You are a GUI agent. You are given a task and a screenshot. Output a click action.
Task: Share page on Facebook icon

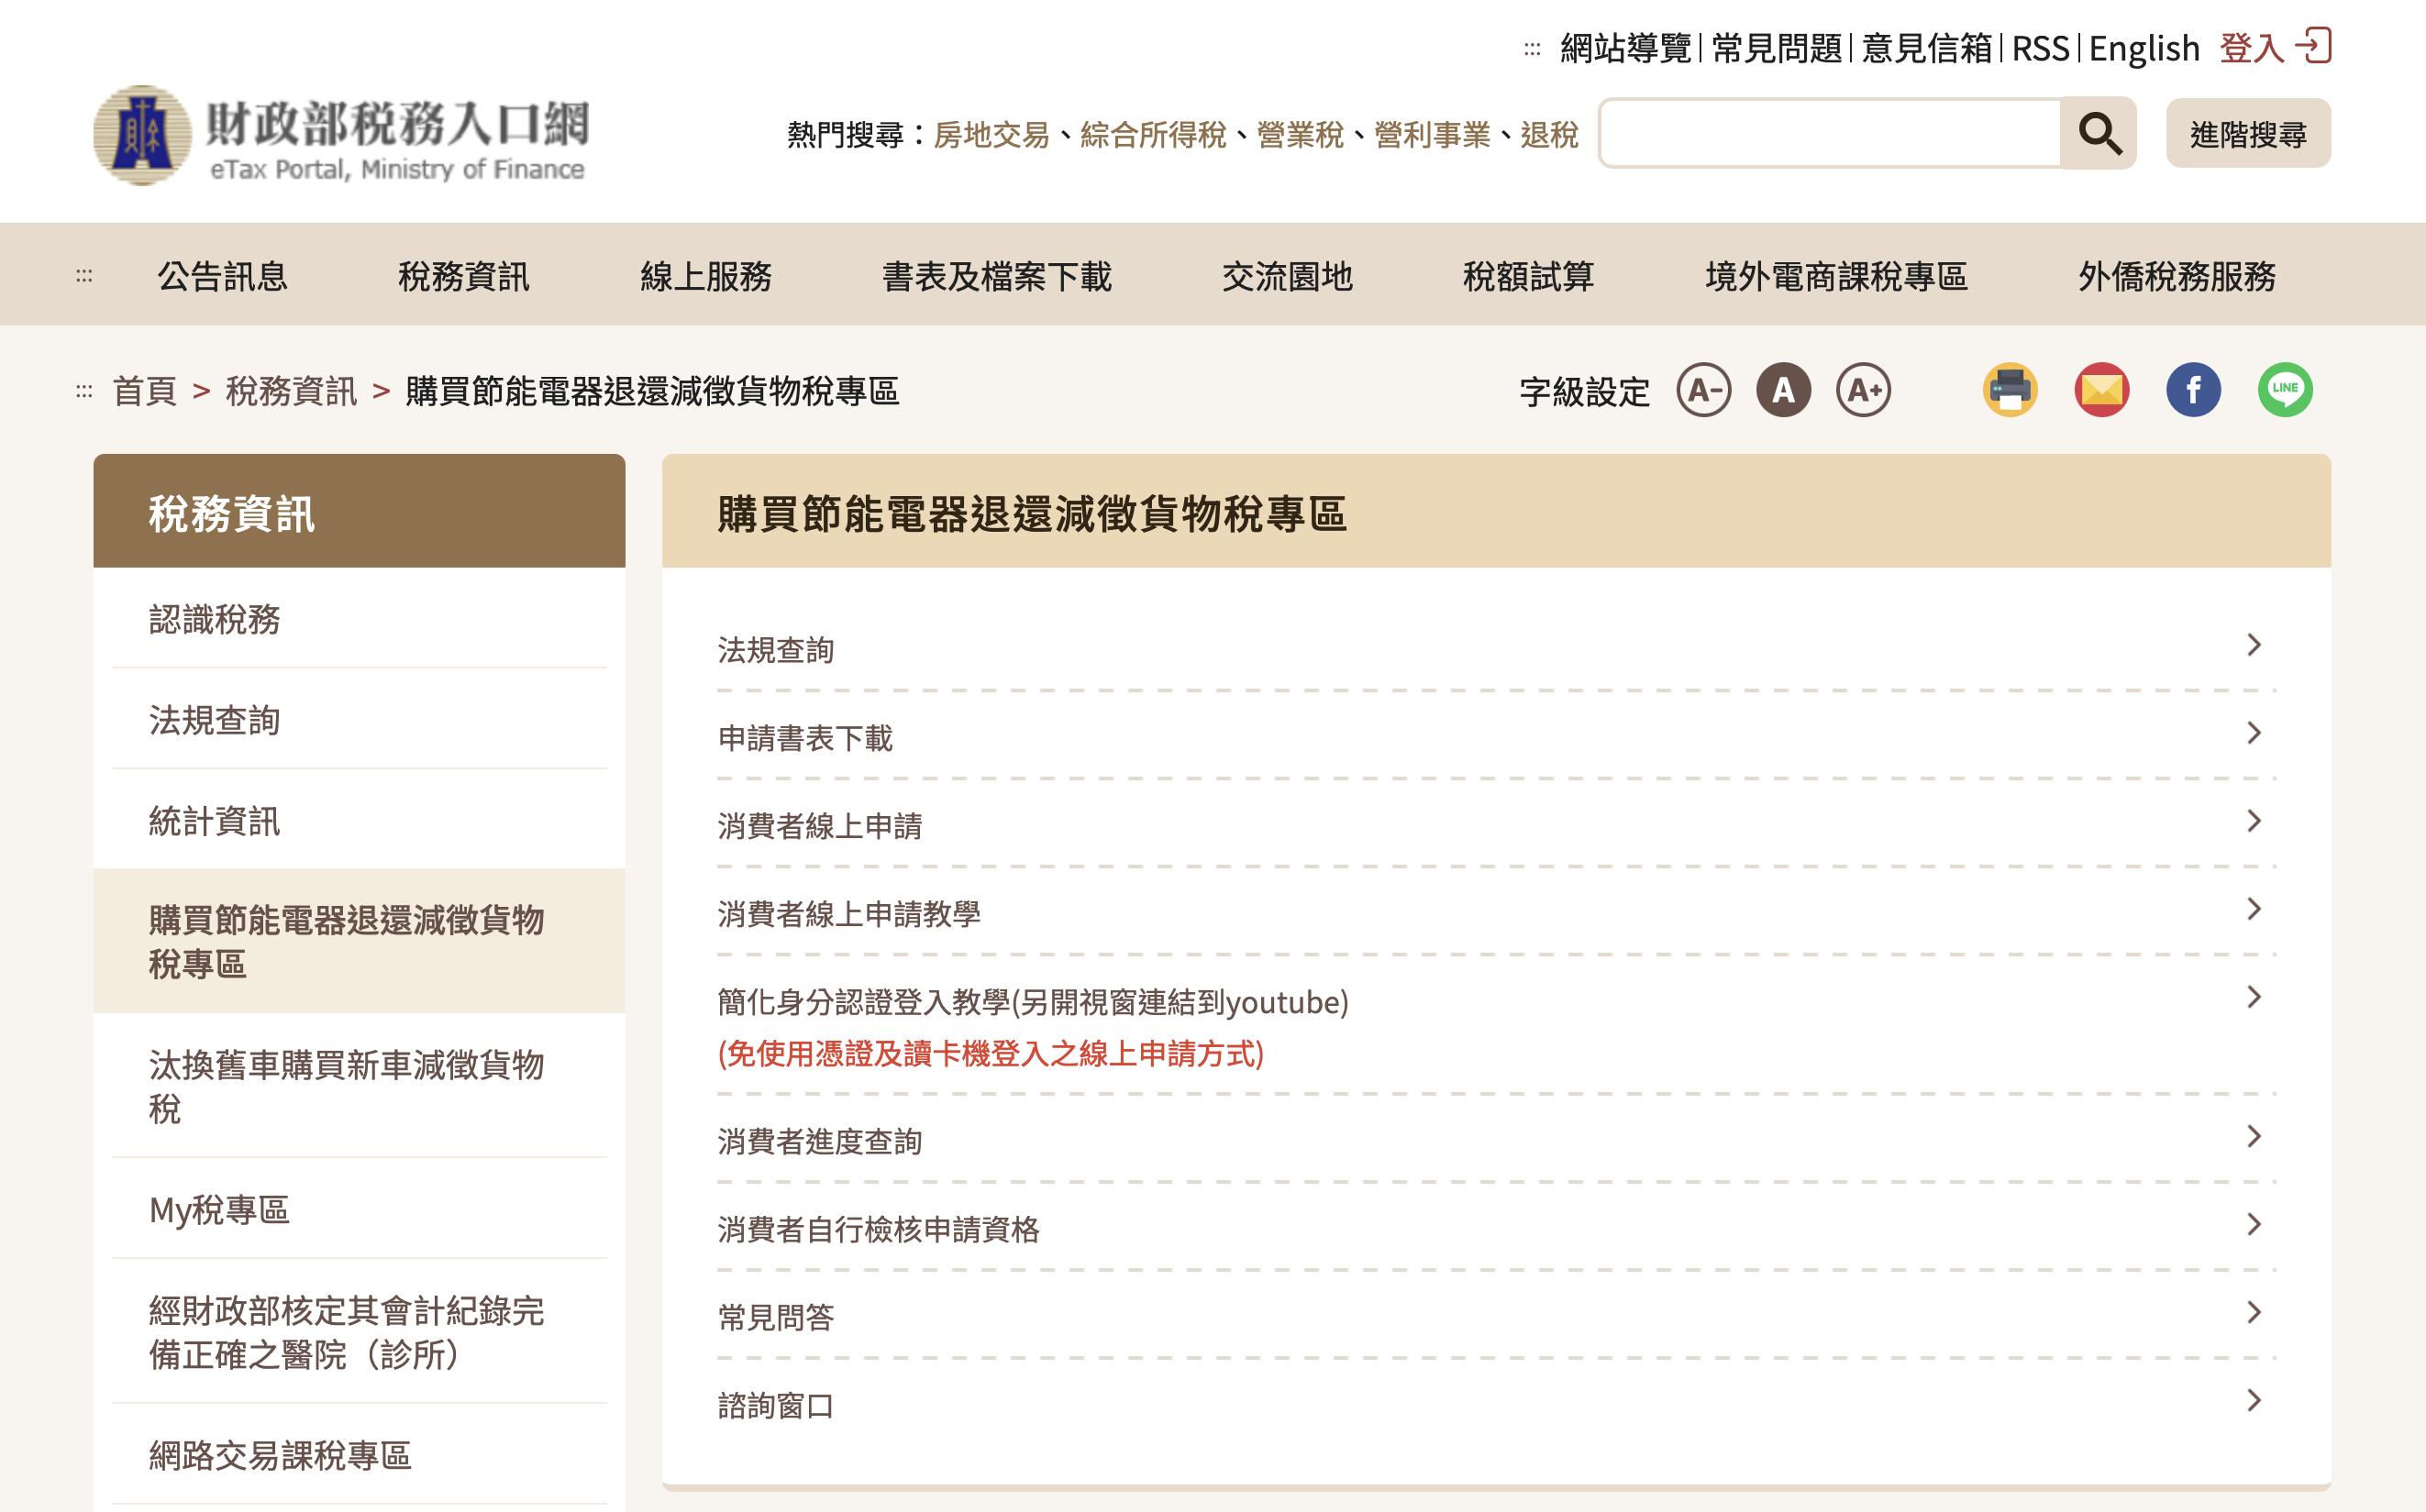2194,390
